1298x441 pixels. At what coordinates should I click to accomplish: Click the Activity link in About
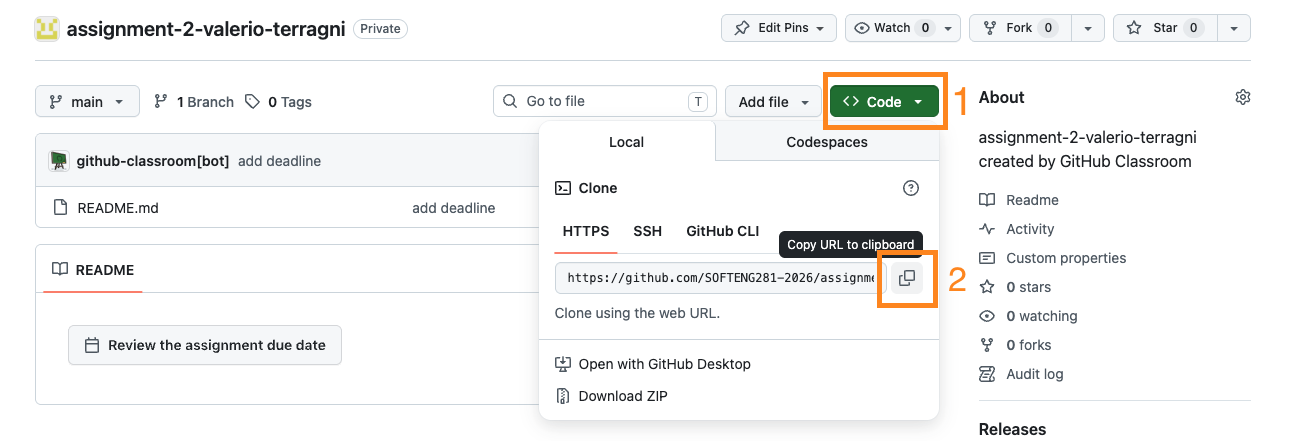(x=1018, y=229)
